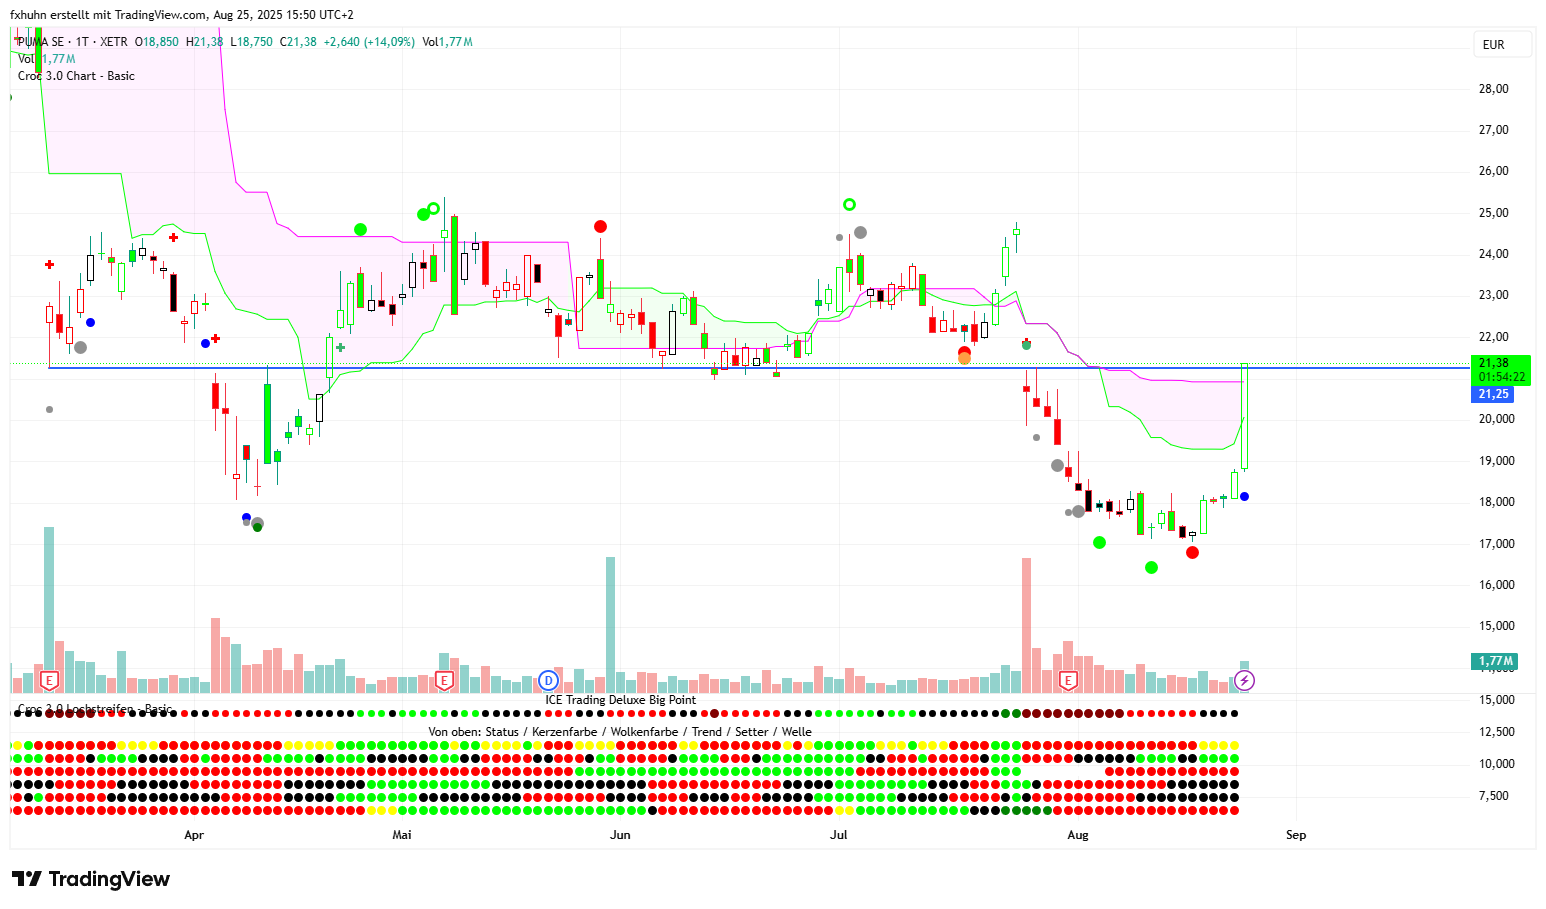This screenshot has width=1546, height=909.
Task: Click the TradingView logo
Action: coord(91,879)
